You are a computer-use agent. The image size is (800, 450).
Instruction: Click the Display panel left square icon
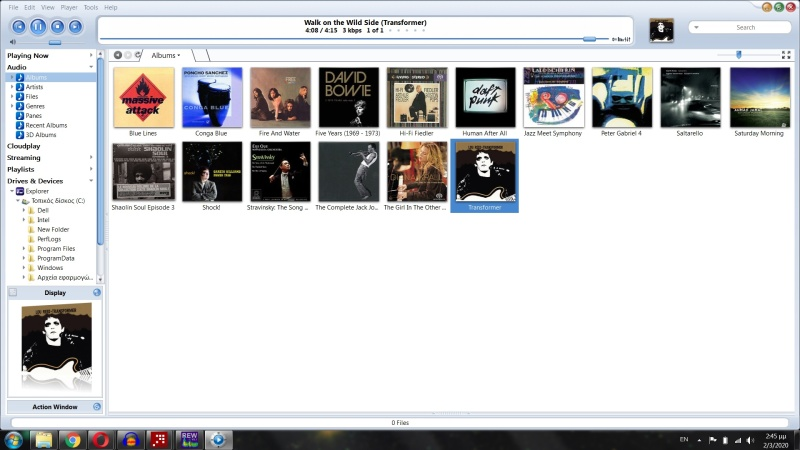(x=13, y=292)
